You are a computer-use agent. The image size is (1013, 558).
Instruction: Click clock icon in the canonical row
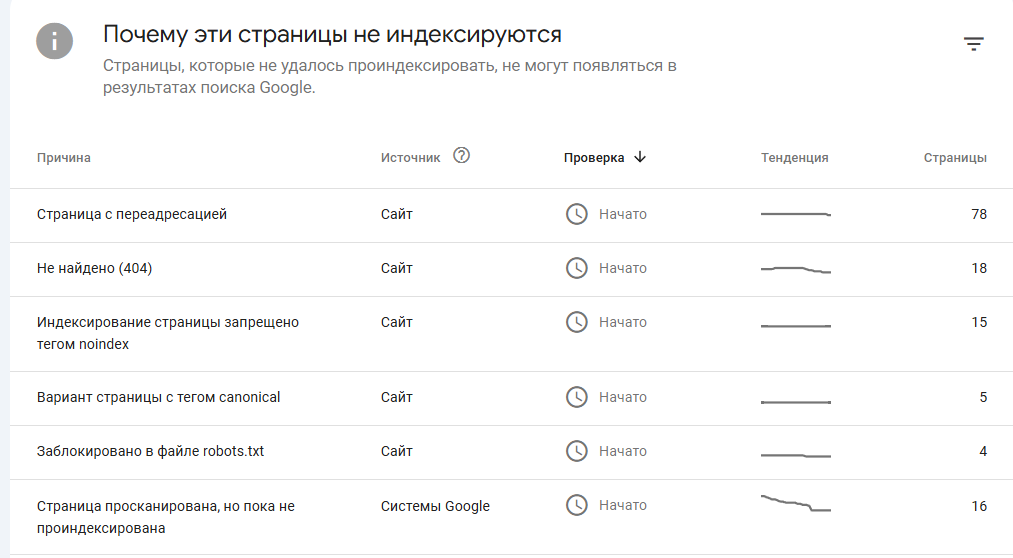576,397
